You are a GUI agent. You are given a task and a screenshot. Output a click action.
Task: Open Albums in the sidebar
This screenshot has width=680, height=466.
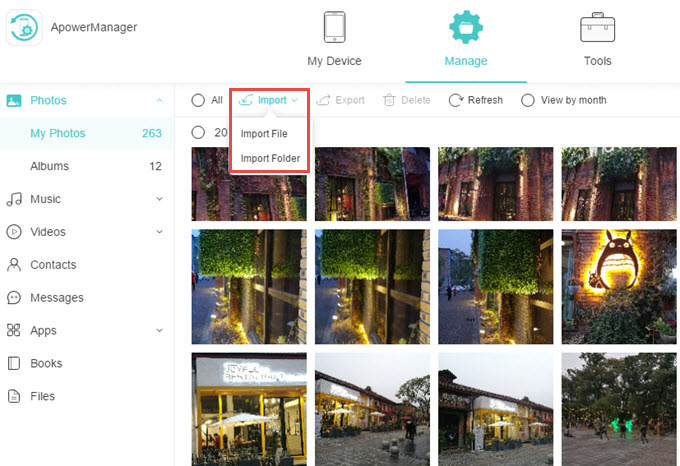tap(87, 166)
